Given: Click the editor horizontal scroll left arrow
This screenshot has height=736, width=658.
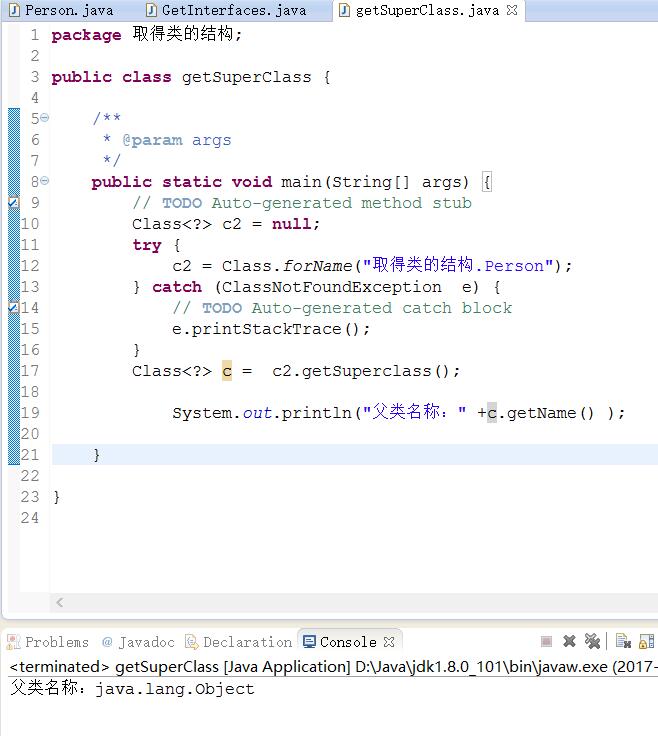Looking at the screenshot, I should (x=60, y=602).
